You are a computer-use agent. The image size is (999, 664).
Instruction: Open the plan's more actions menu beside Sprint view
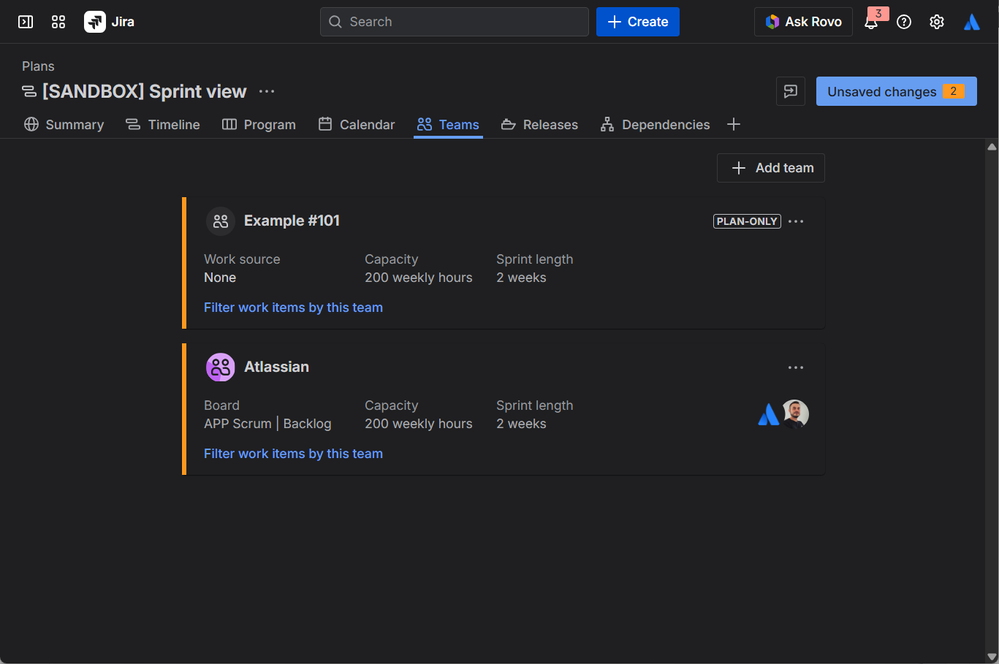click(267, 91)
